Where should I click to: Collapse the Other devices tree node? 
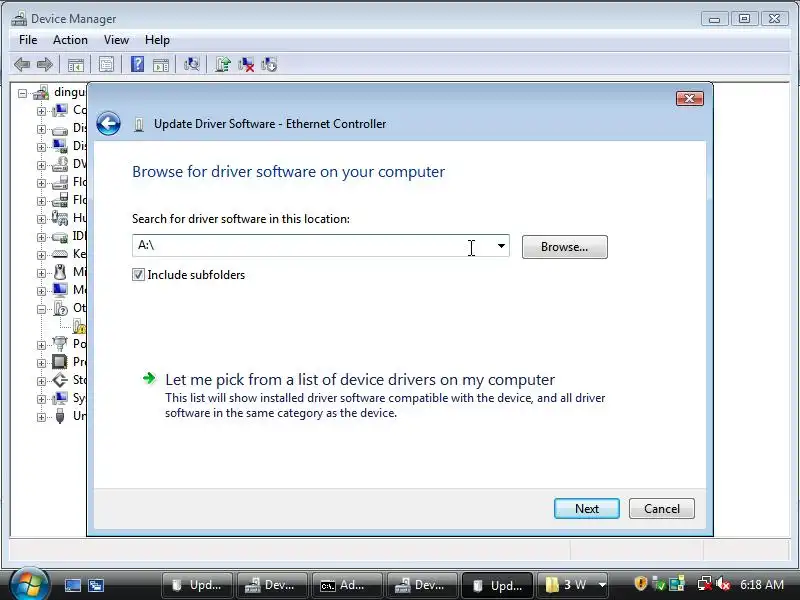[x=41, y=309]
